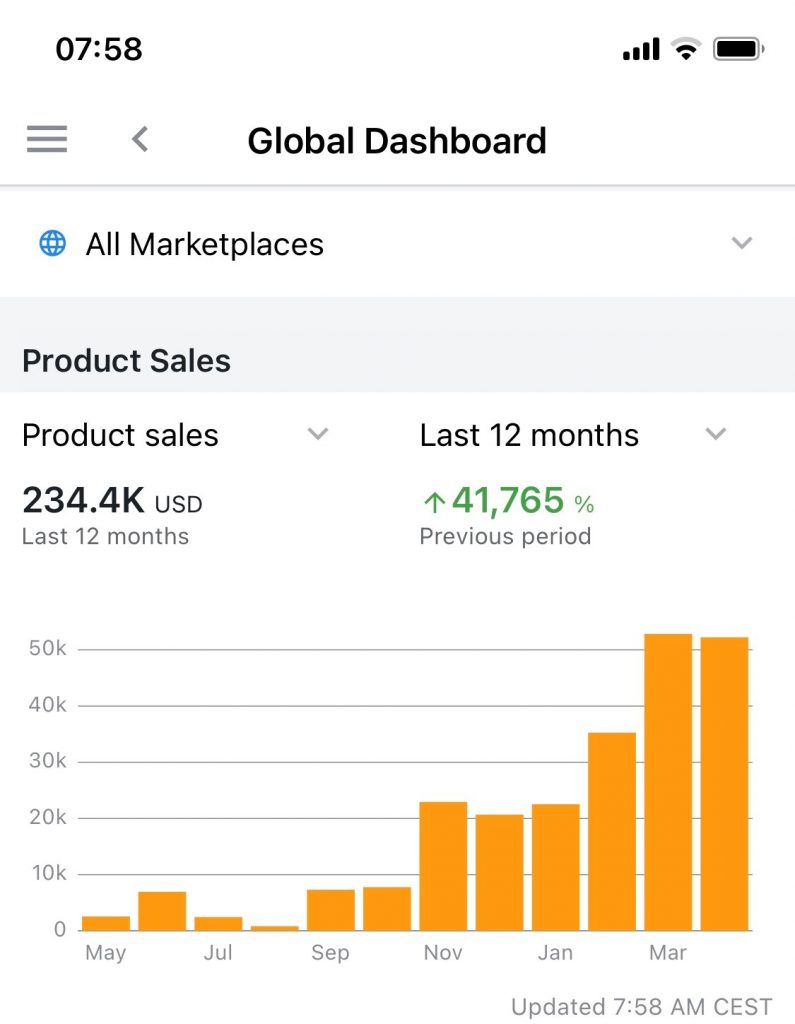This screenshot has height=1024, width=795.
Task: Select the November sales bar
Action: 443,866
